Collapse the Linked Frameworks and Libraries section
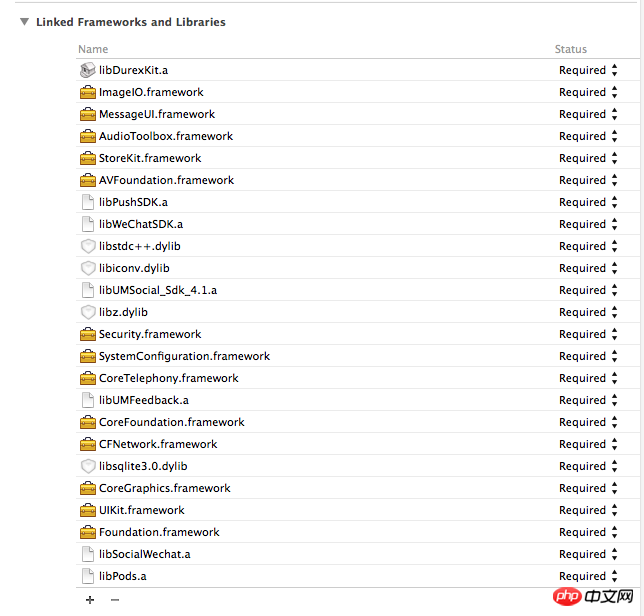The height and width of the screenshot is (616, 644). [25, 22]
